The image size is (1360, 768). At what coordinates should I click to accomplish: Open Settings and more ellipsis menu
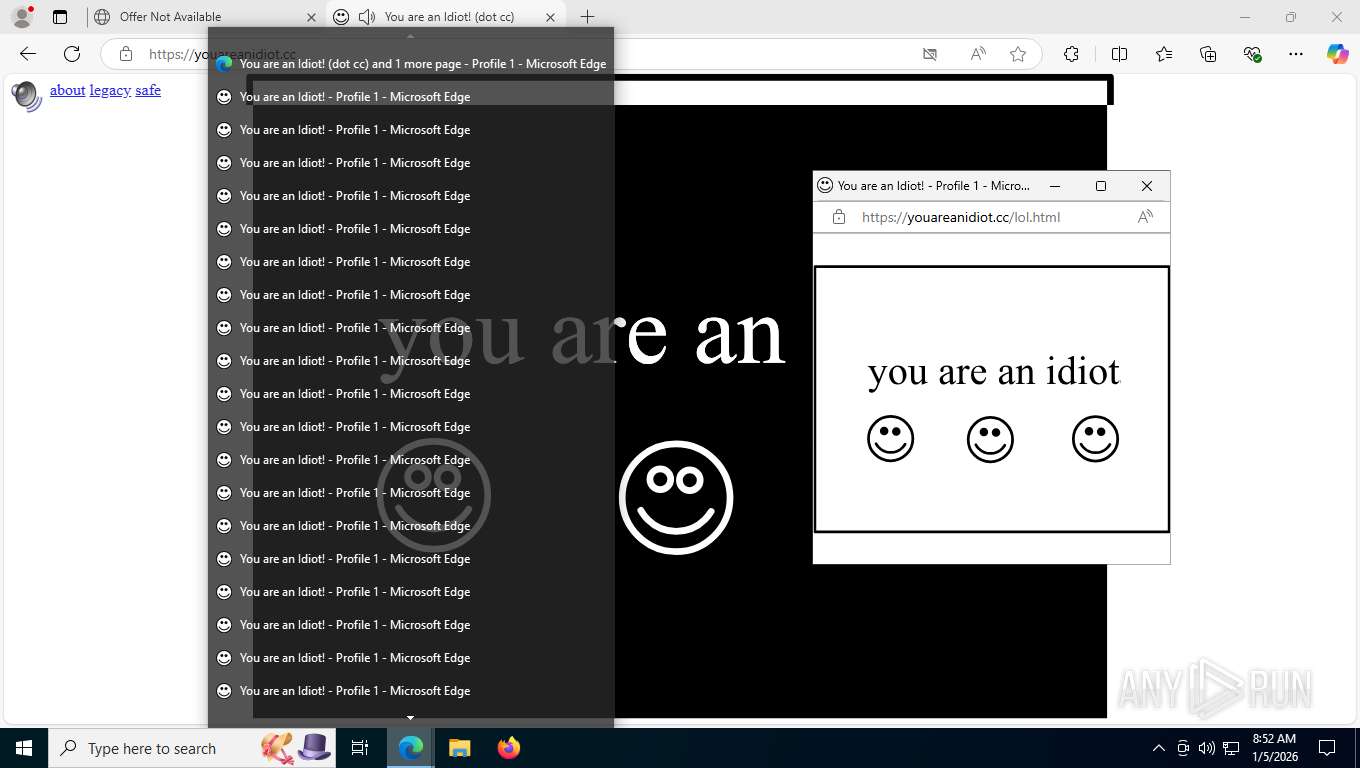click(x=1296, y=54)
